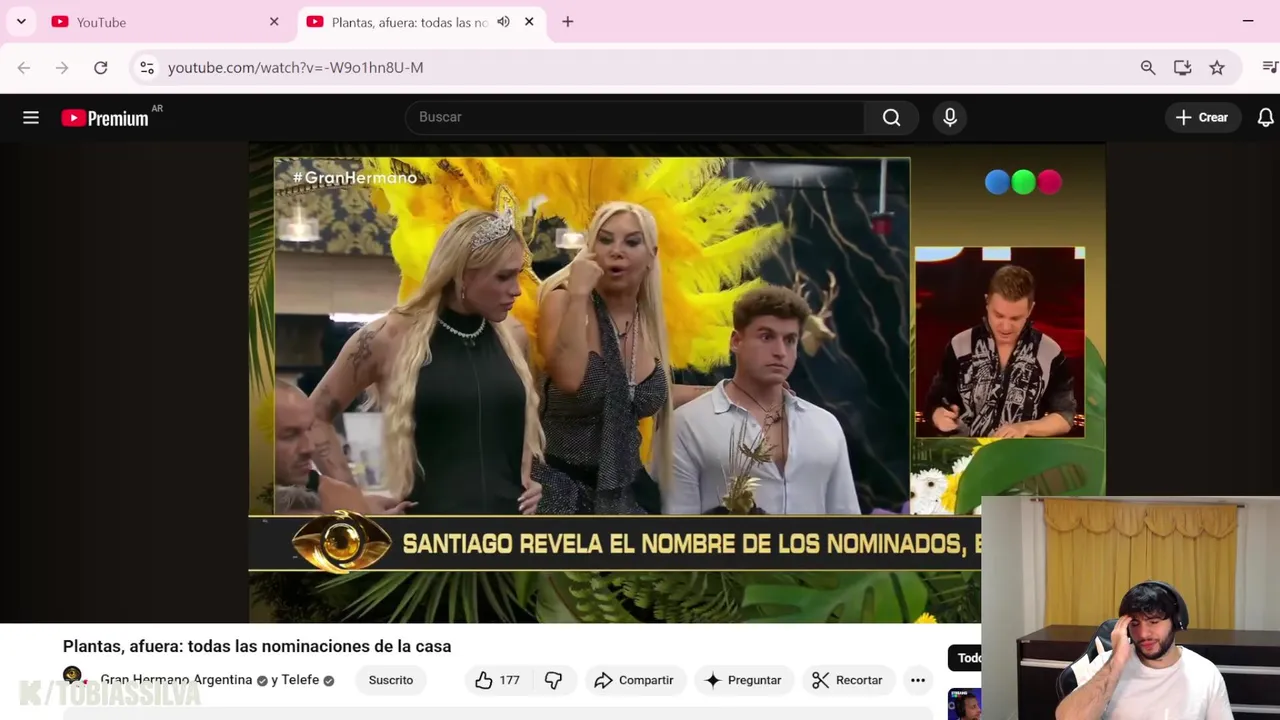The image size is (1280, 720).
Task: Click the search magnifier button
Action: point(891,117)
